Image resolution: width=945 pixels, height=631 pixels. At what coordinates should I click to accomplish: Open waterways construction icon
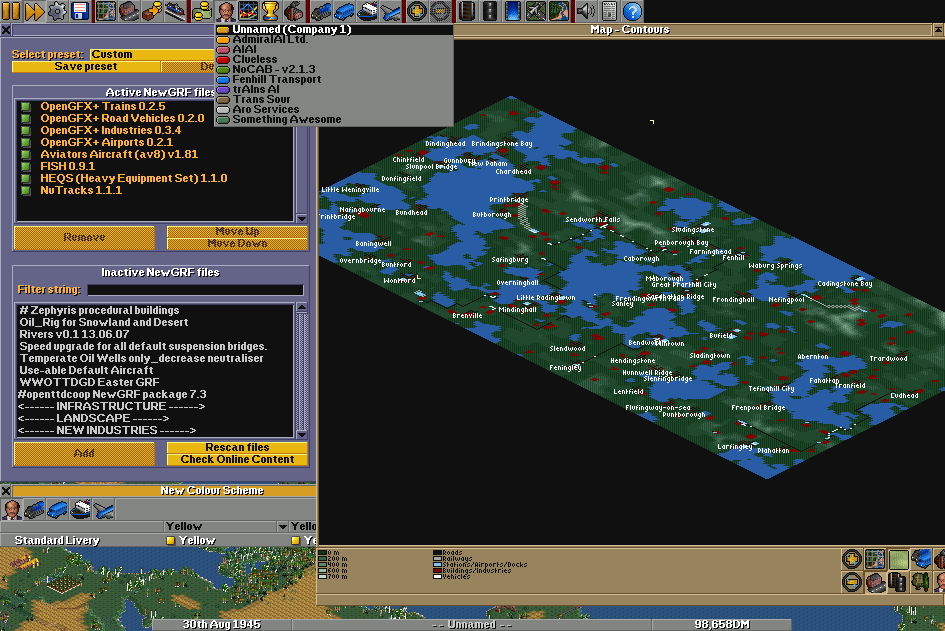[512, 11]
